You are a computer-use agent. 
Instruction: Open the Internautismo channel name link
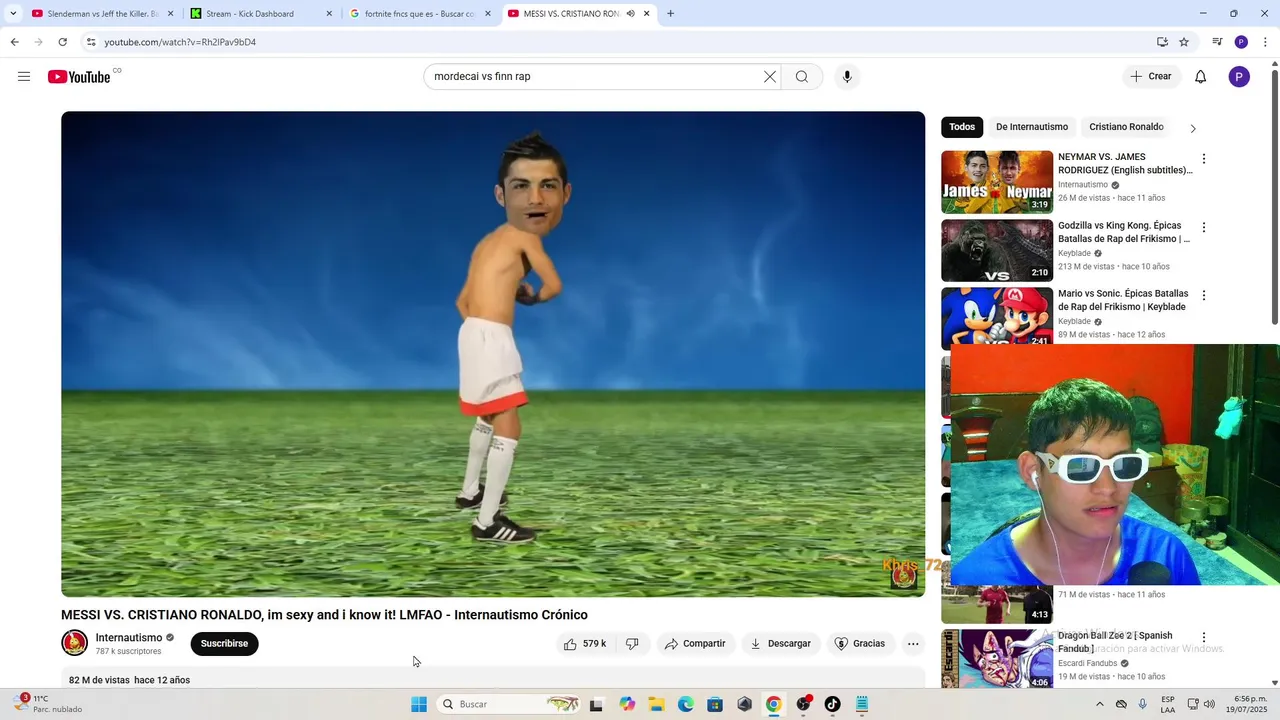coord(129,638)
